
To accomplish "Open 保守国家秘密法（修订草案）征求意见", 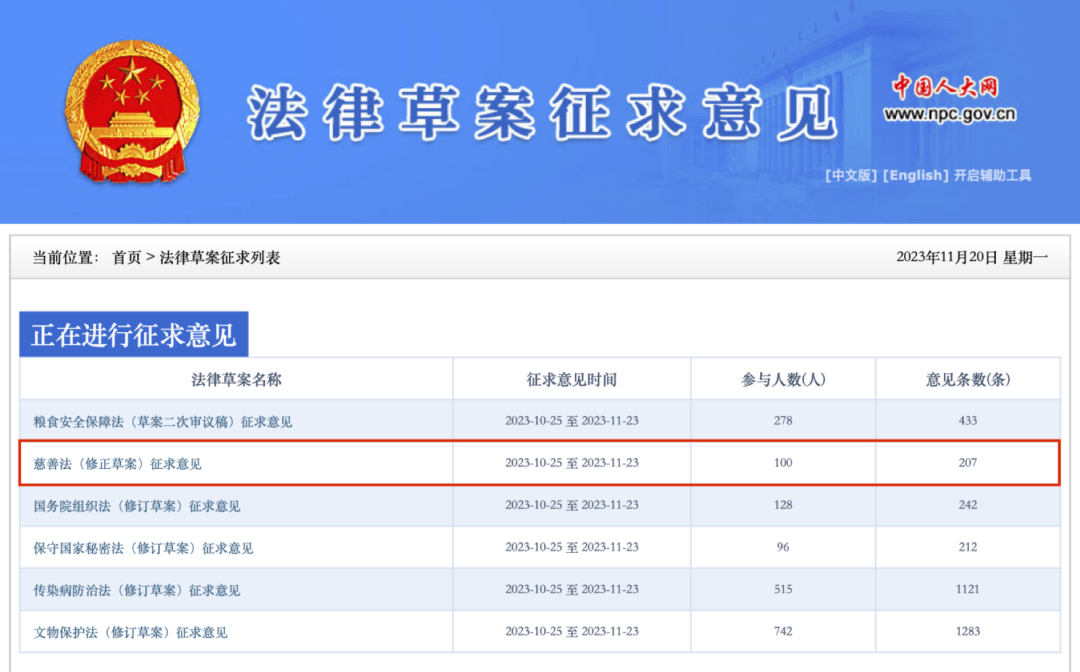I will tap(143, 547).
